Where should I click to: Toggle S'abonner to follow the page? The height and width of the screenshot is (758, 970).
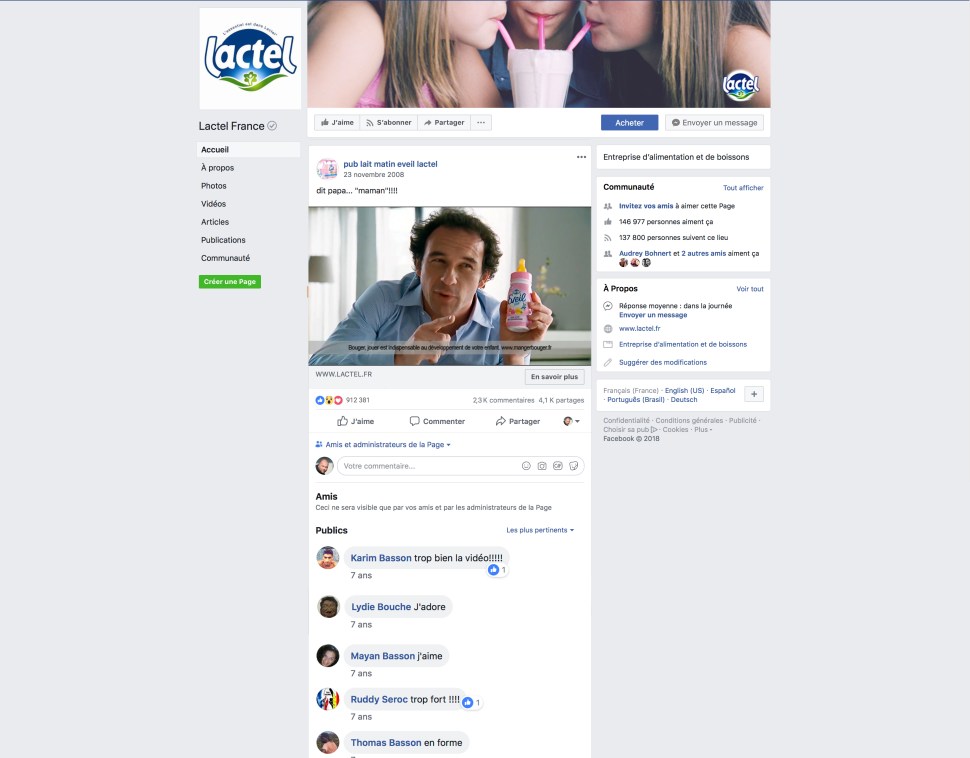click(388, 123)
